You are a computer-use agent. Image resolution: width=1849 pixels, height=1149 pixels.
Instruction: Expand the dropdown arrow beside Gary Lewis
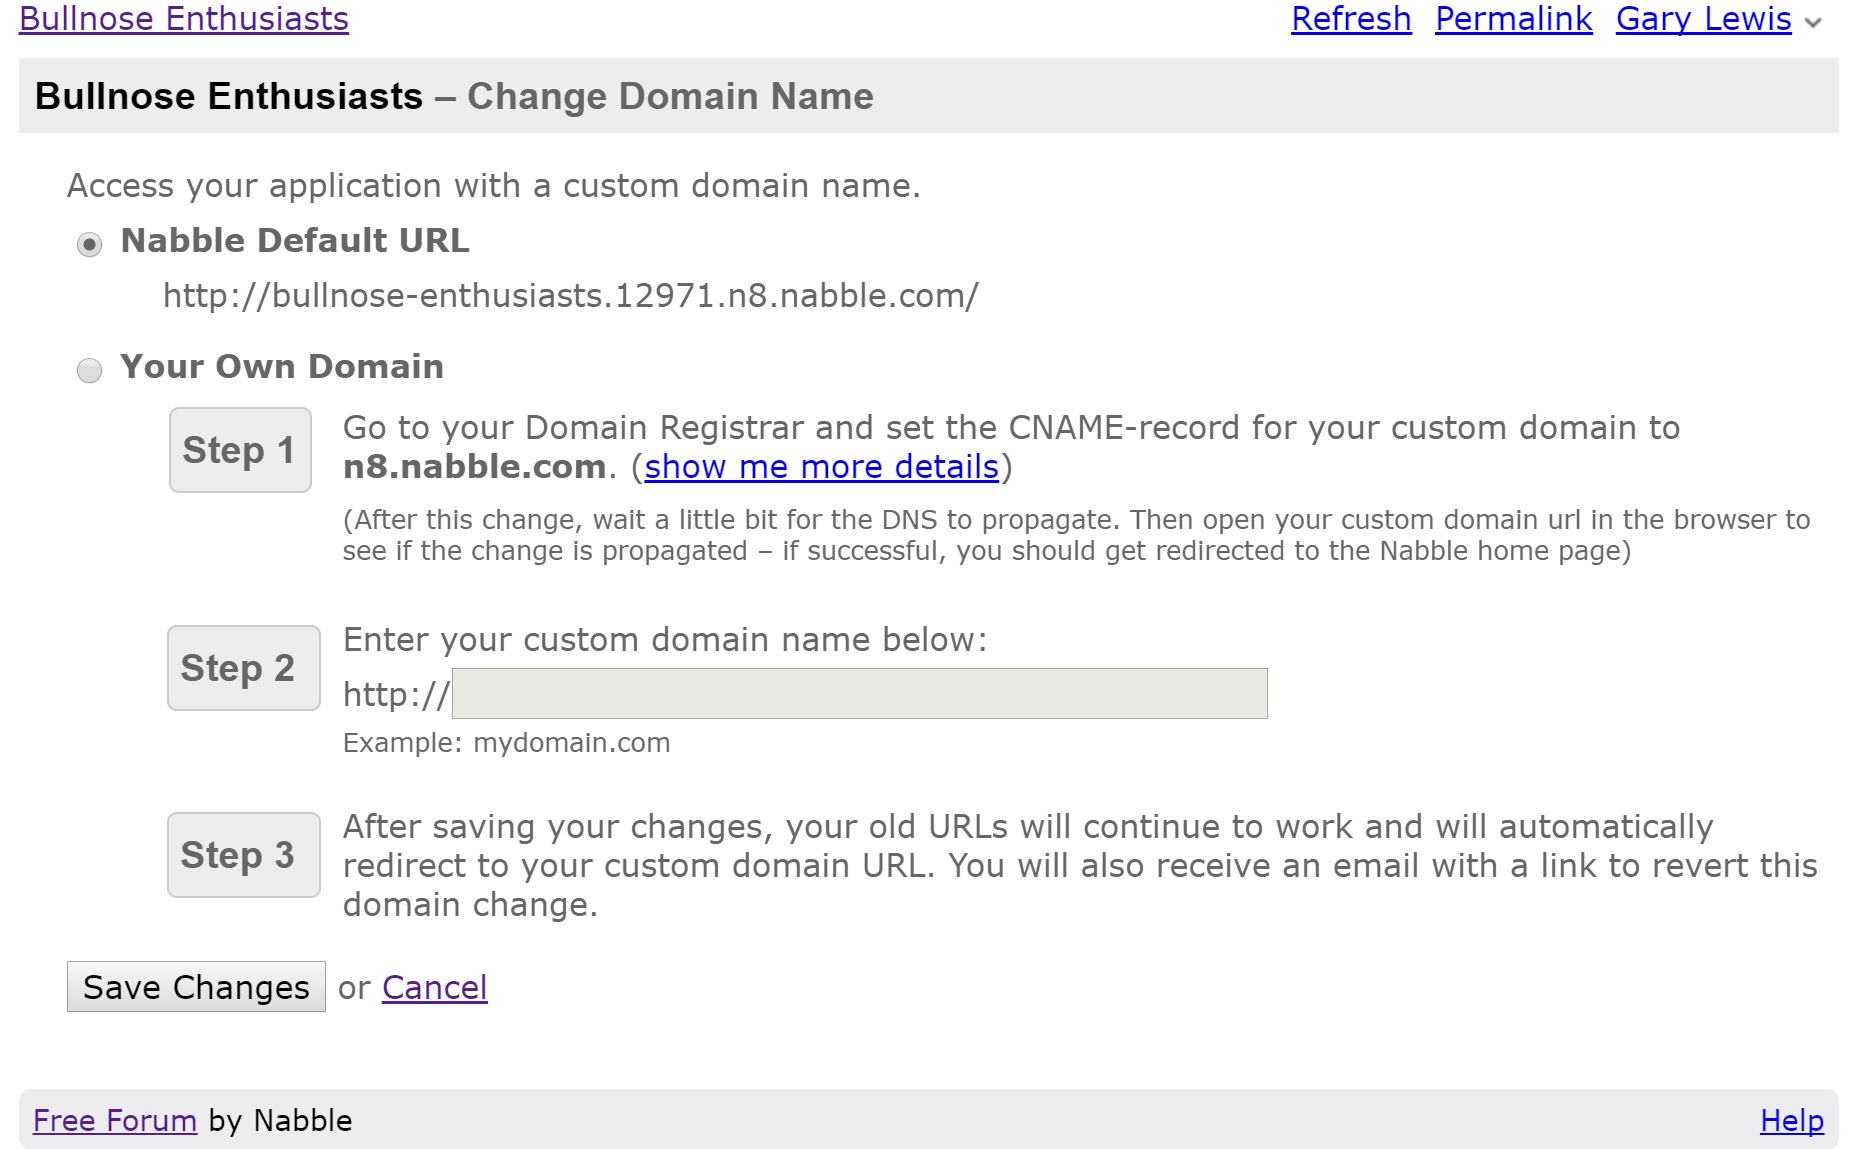coord(1813,23)
